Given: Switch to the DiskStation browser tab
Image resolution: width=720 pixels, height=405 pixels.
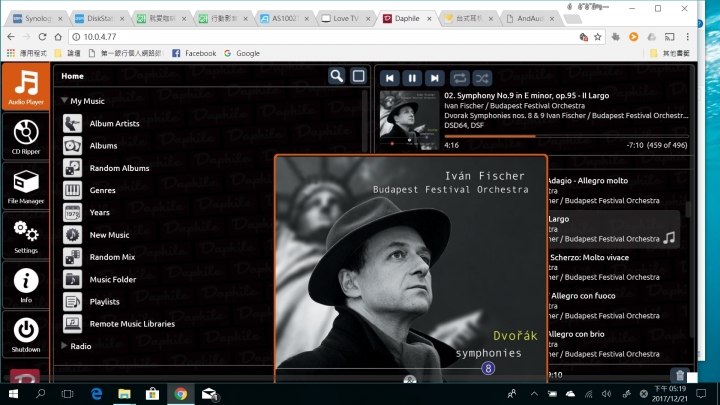Looking at the screenshot, I should (x=100, y=18).
